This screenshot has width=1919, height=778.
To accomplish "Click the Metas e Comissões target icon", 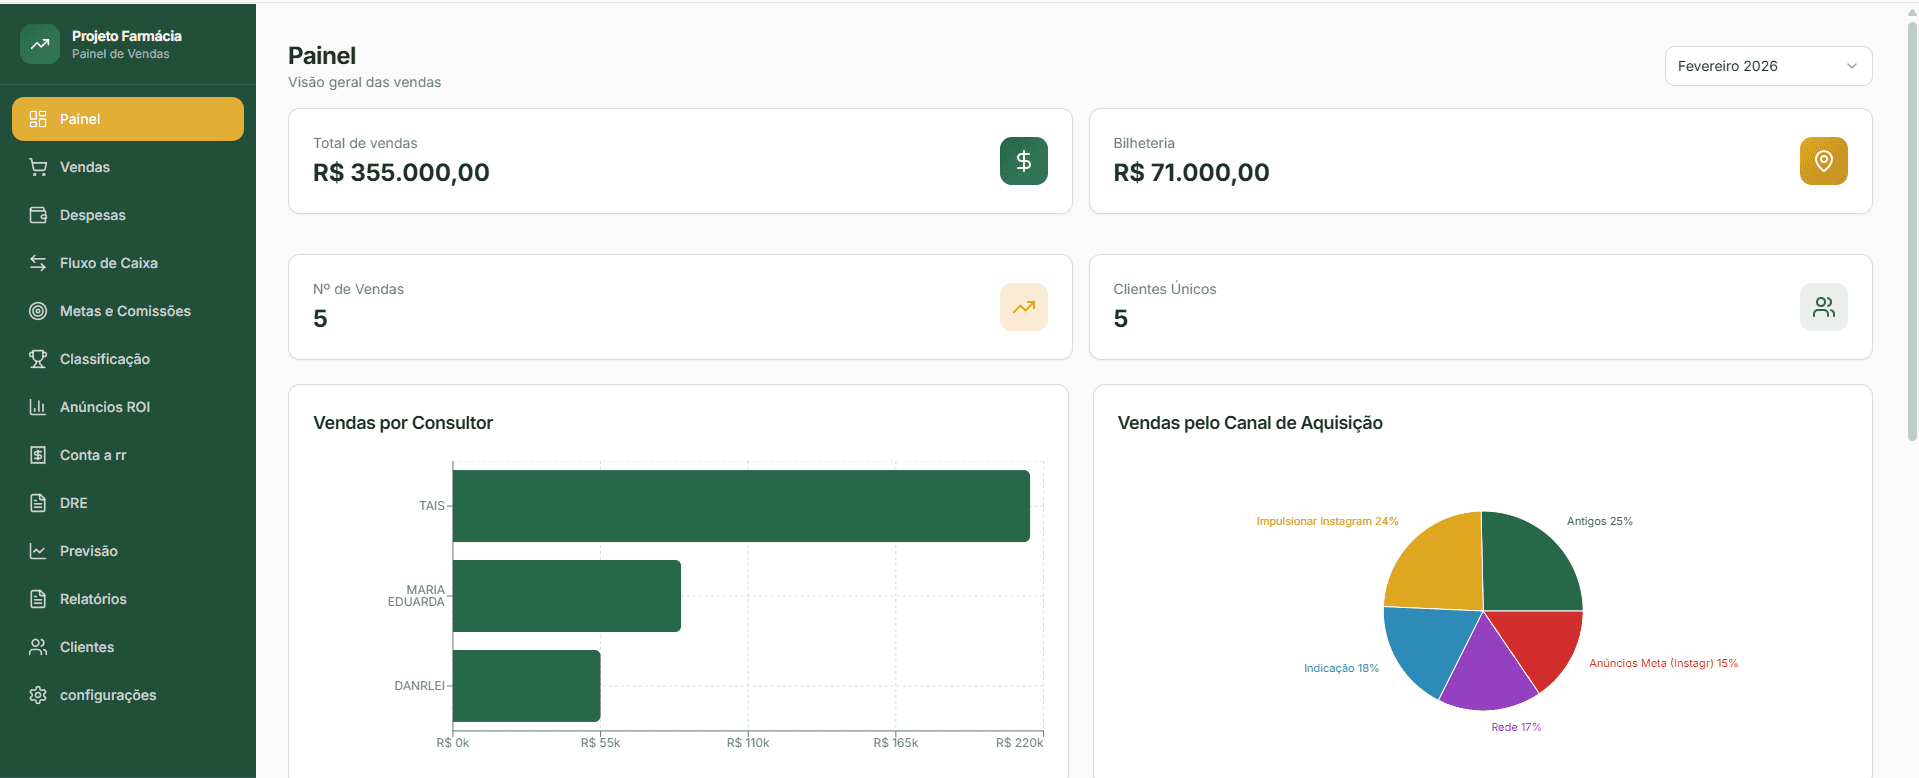I will [38, 311].
